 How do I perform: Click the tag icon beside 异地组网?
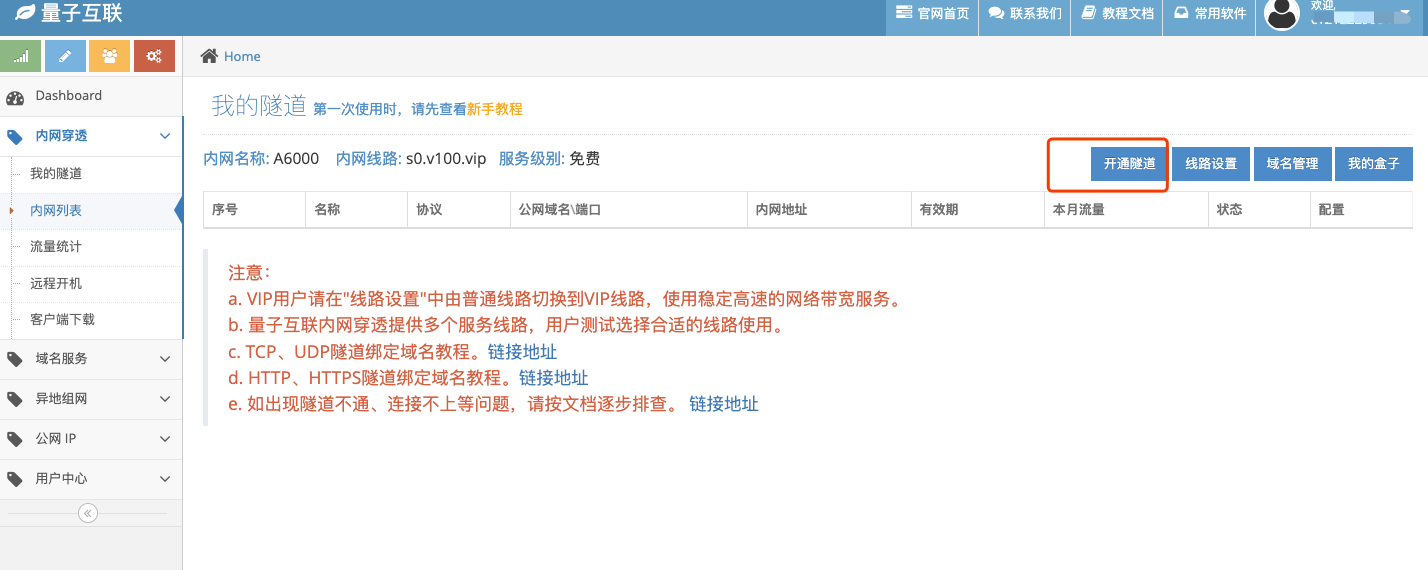(15, 399)
